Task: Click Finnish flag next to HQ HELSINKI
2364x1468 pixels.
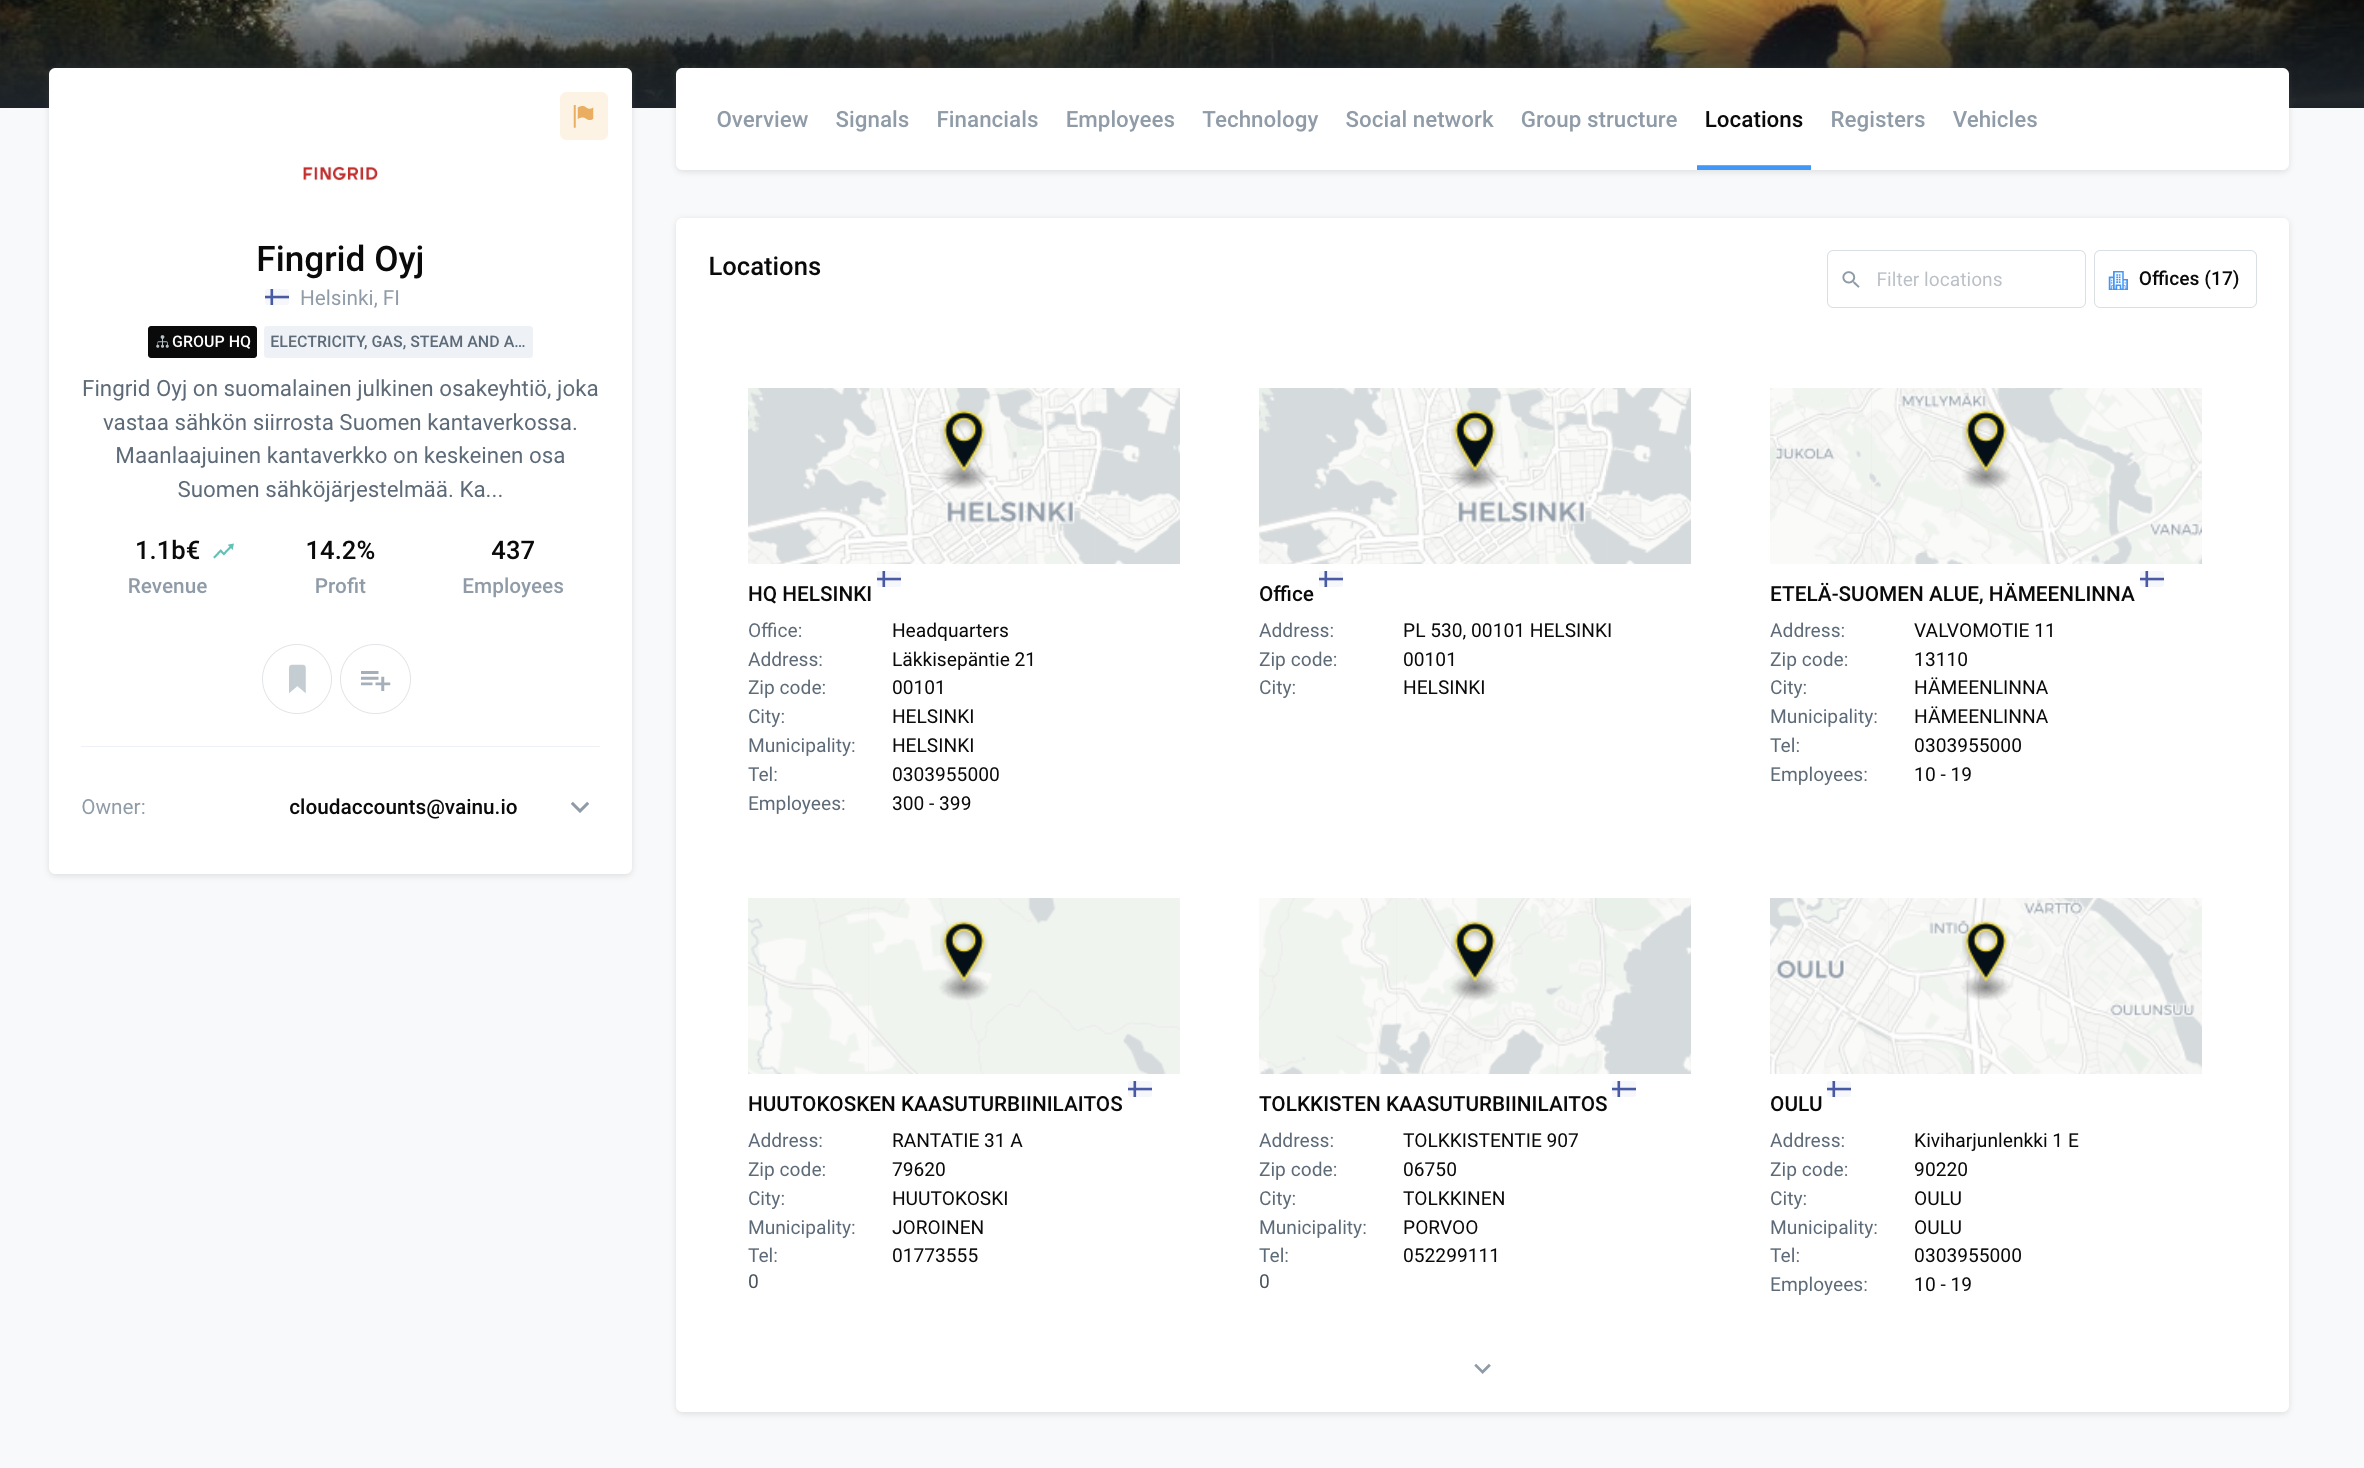Action: 889,579
